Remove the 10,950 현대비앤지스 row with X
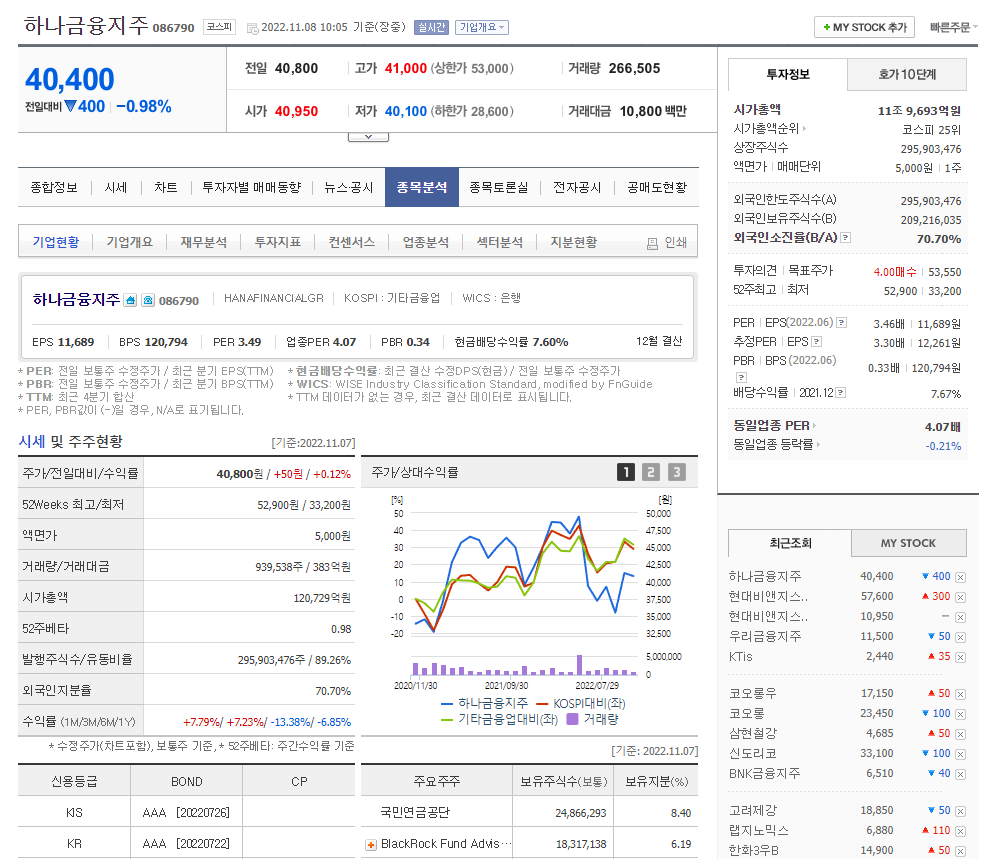Screen dimensions: 985x859 (960, 617)
